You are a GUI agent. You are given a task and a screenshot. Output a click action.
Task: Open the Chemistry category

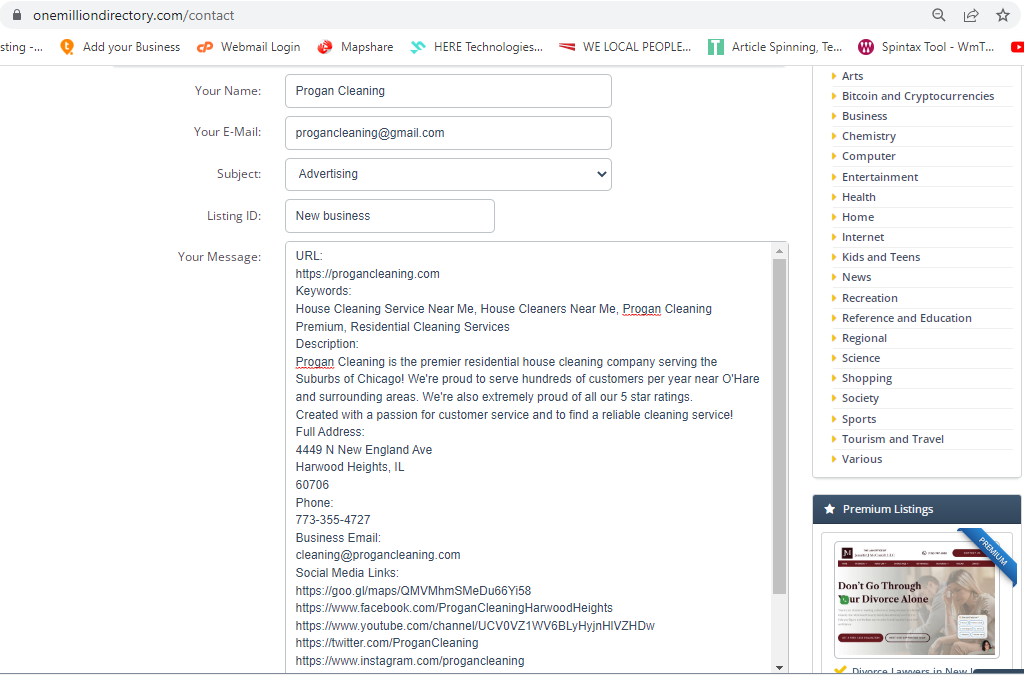(x=869, y=136)
